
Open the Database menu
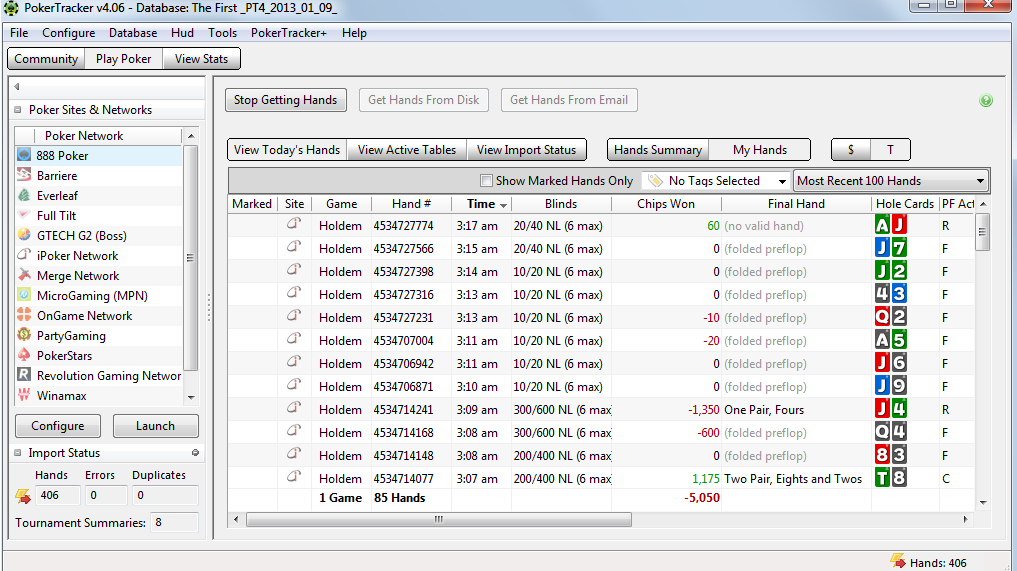click(133, 32)
